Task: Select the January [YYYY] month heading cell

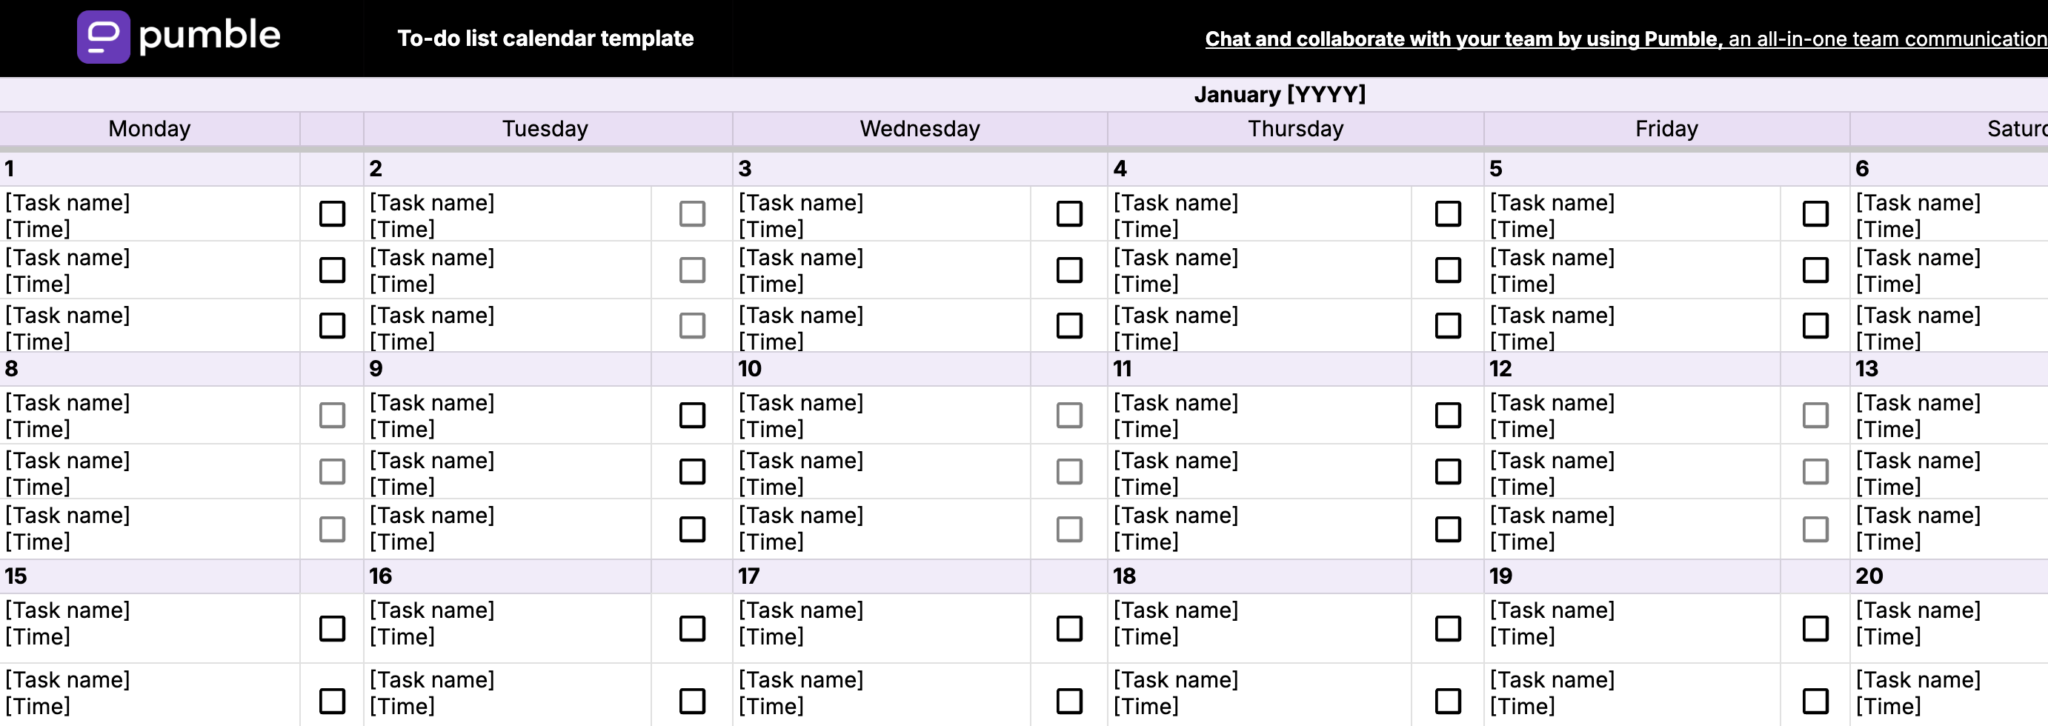Action: click(1278, 94)
